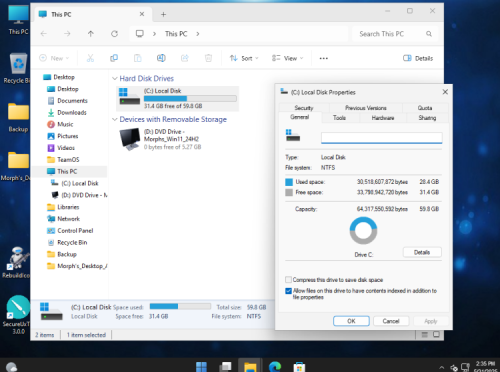Open the Rebuild icon cache desktop shortcut
This screenshot has height=372, width=500.
pos(17,262)
